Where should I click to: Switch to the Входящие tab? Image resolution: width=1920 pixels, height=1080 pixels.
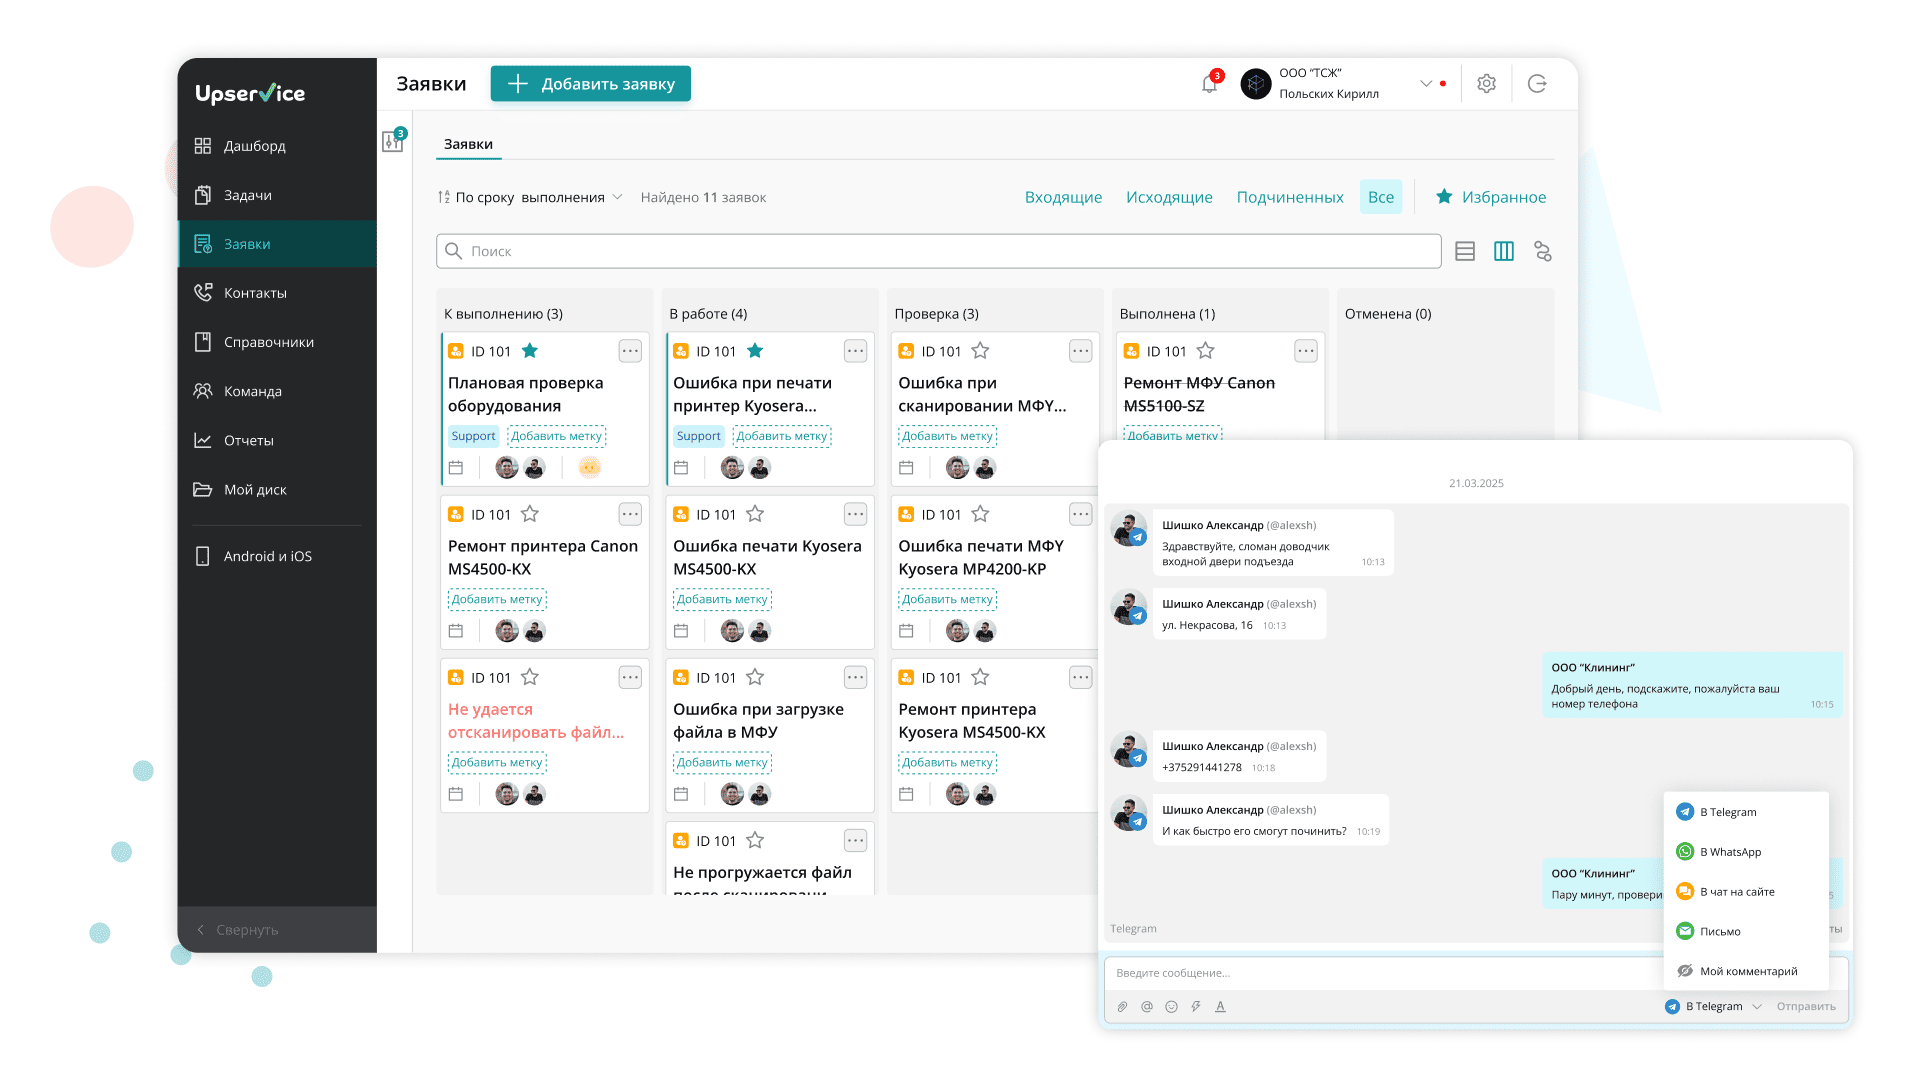click(x=1063, y=197)
